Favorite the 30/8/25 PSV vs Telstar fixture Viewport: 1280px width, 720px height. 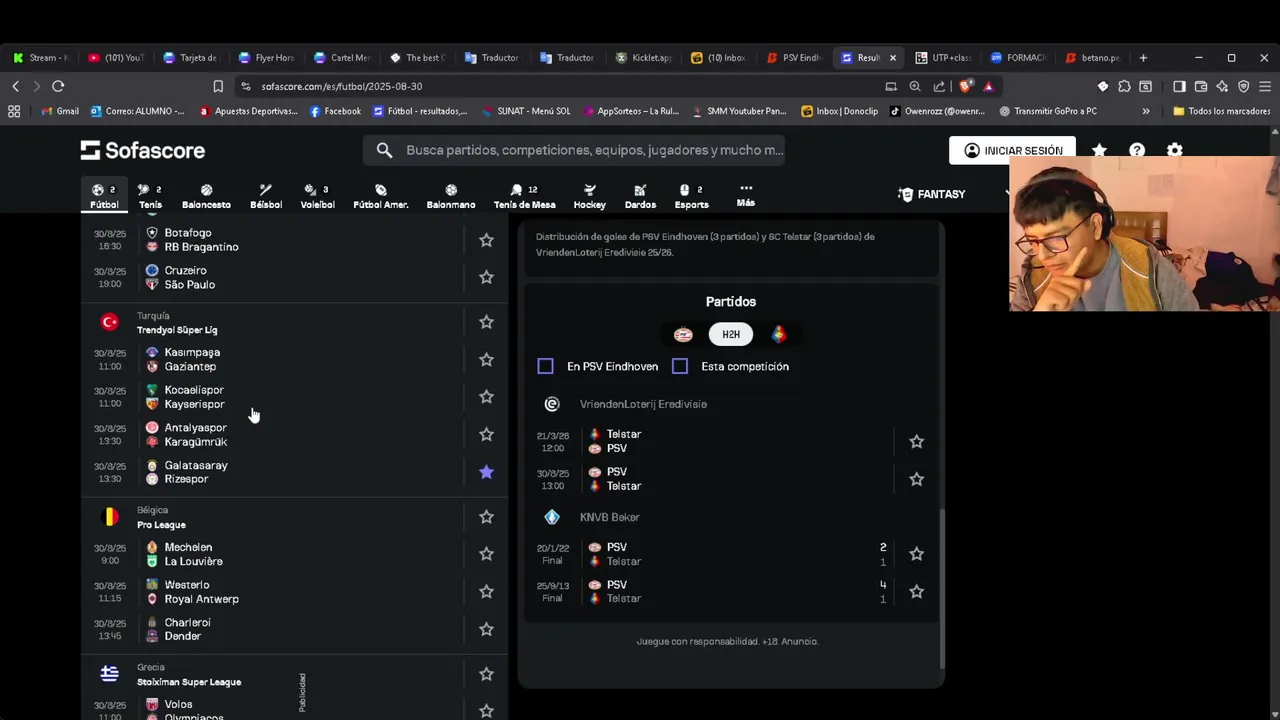point(916,479)
